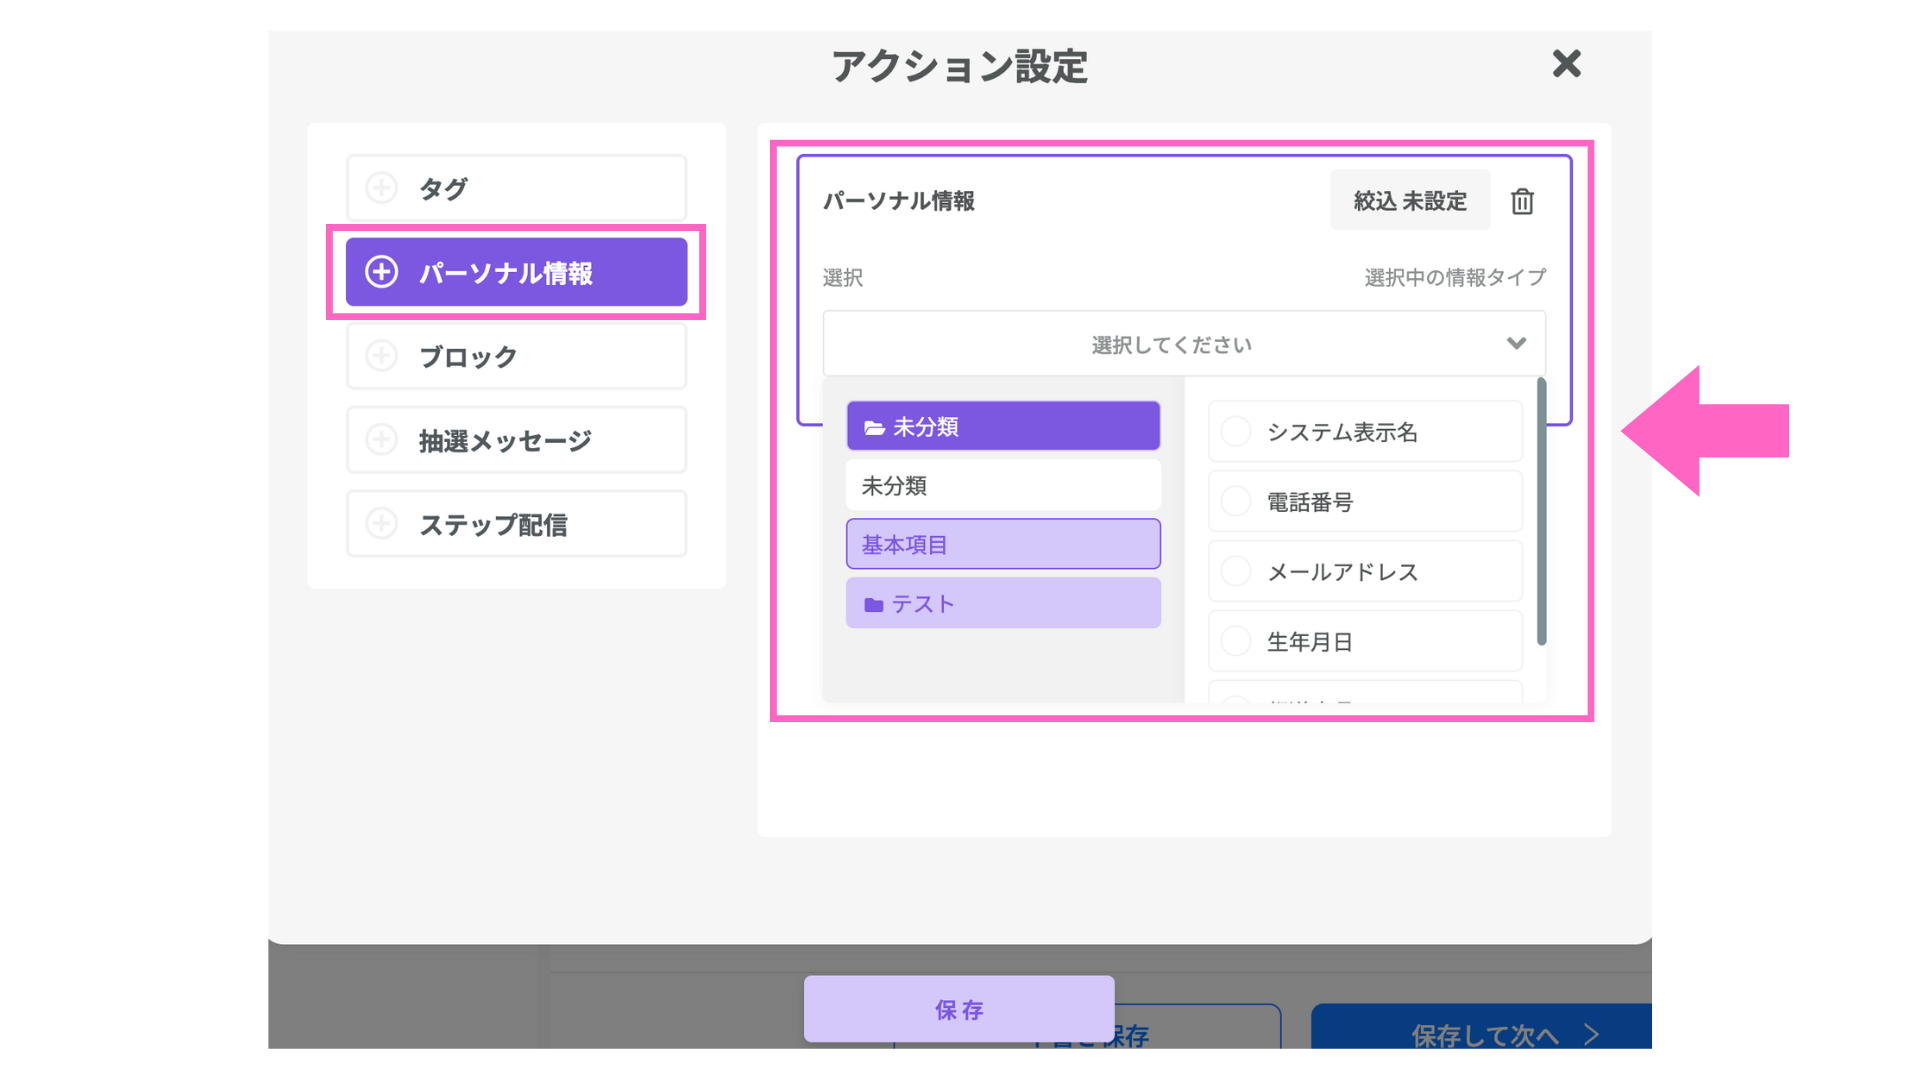The image size is (1920, 1080).
Task: Click the plus icon beside ステップ配信
Action: [x=381, y=524]
